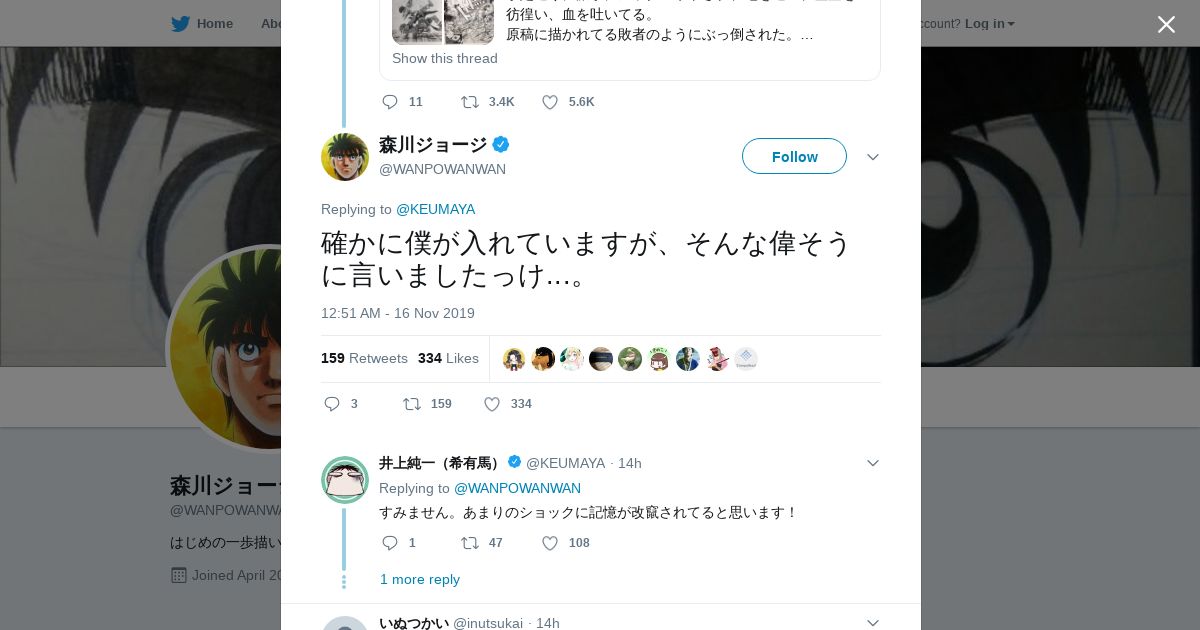Open the Show this thread link
Image resolution: width=1200 pixels, height=630 pixels.
(445, 58)
